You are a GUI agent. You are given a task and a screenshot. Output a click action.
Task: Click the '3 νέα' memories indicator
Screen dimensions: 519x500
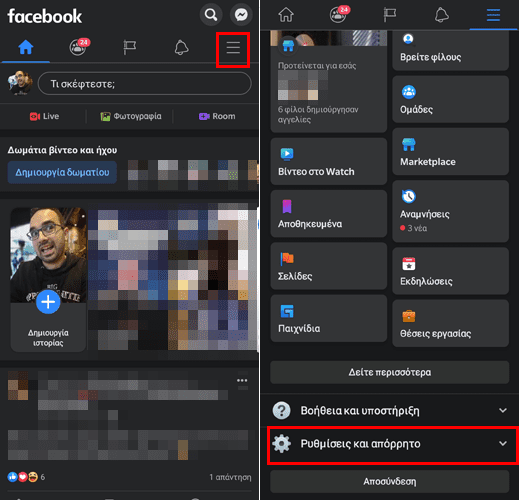414,228
